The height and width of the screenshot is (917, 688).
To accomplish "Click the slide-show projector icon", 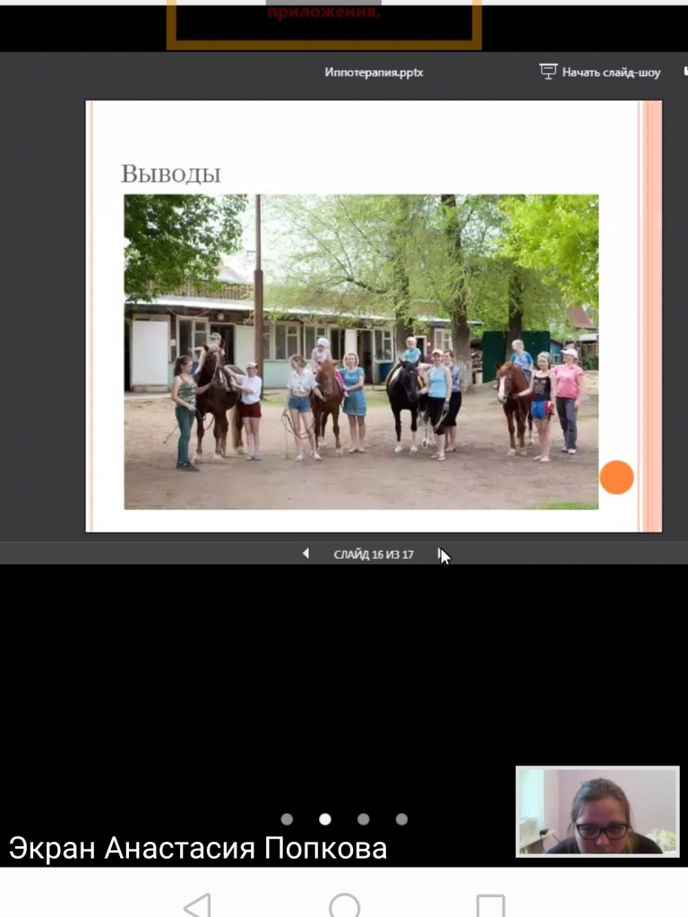I will point(548,72).
